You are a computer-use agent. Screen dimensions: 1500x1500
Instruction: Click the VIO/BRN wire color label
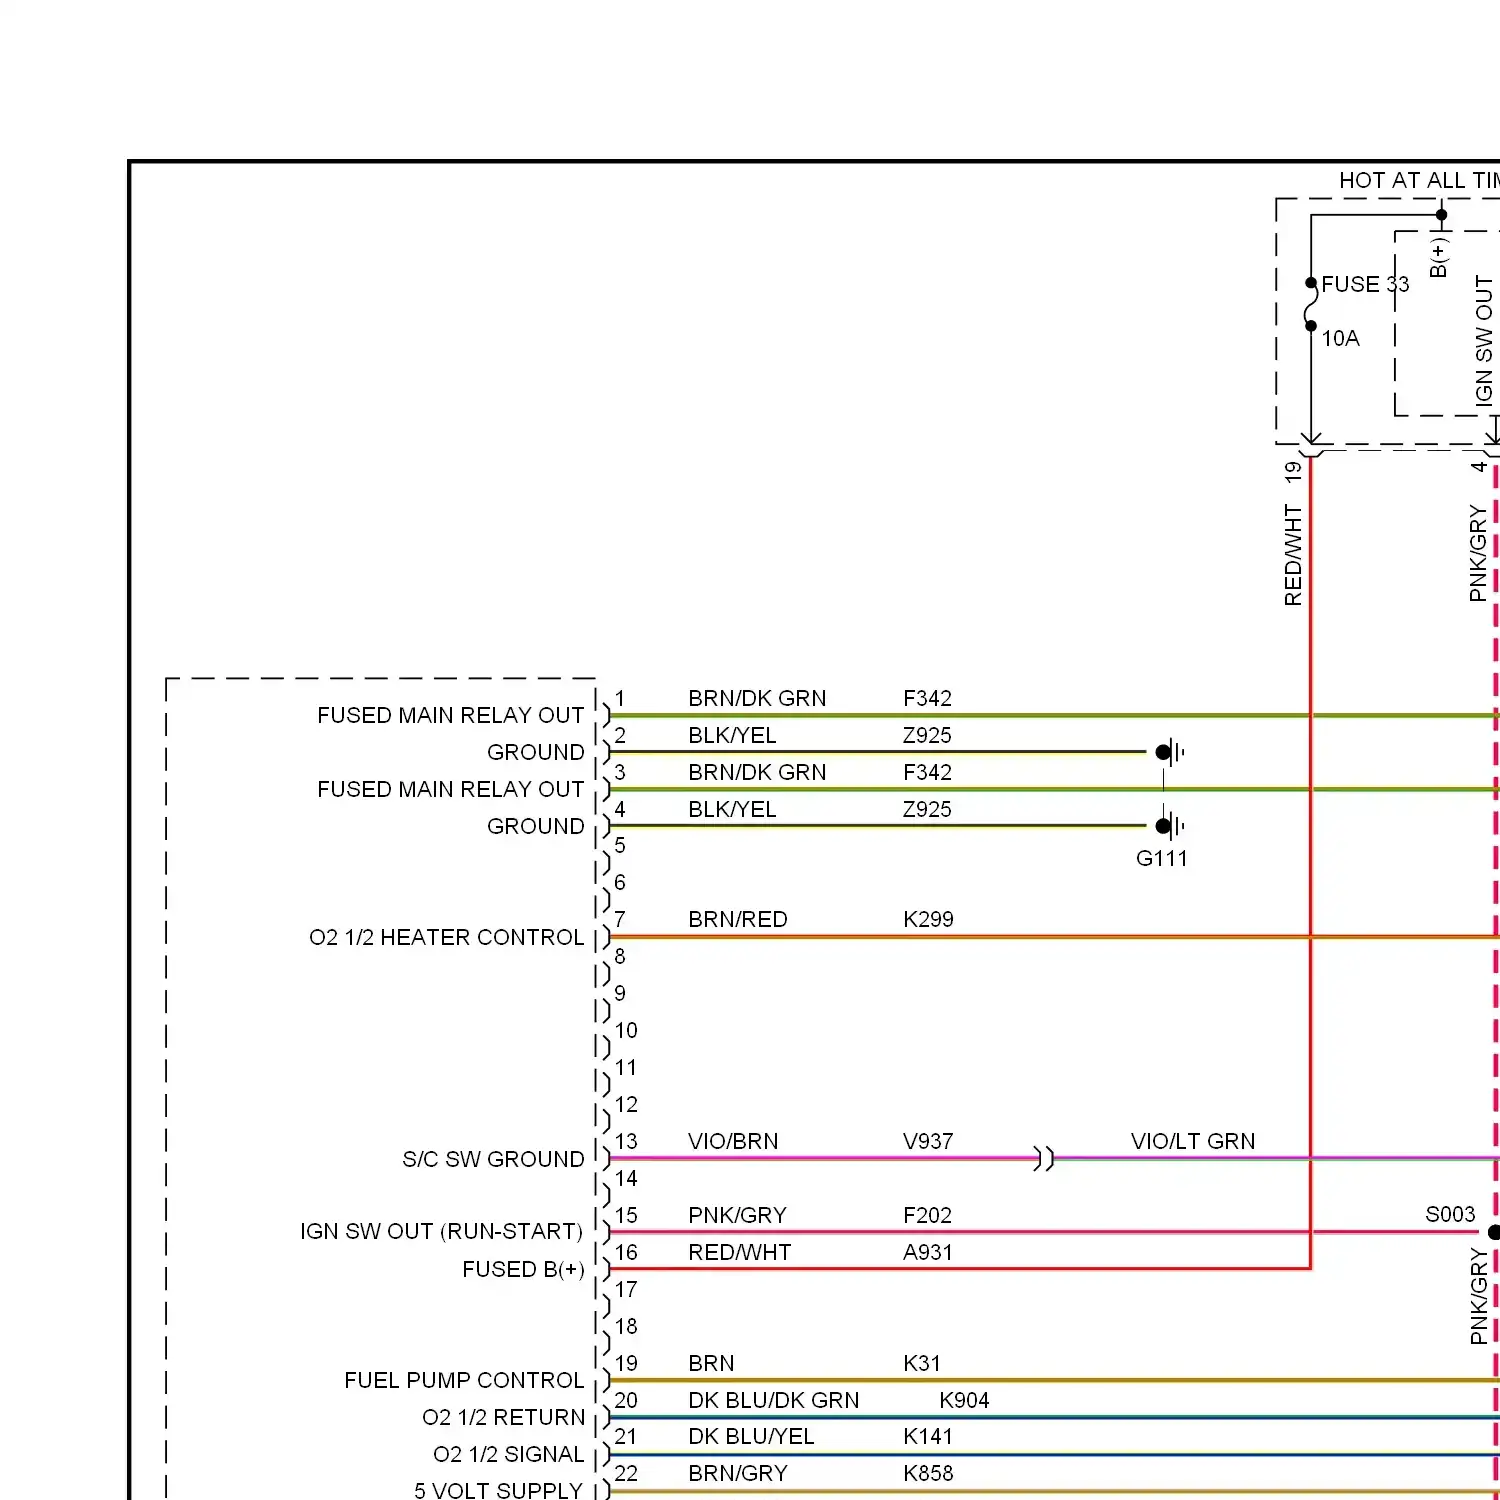coord(733,1141)
